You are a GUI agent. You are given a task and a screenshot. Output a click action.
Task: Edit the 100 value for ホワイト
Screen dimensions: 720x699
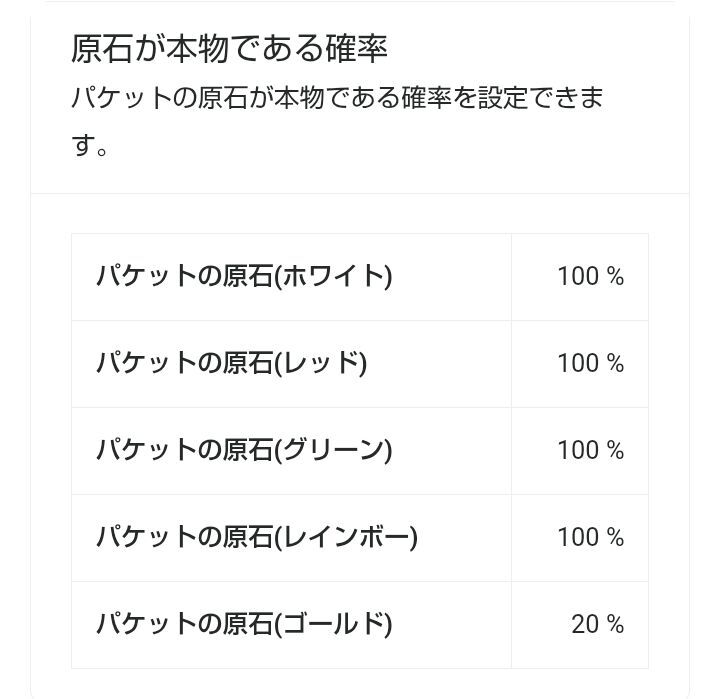point(578,276)
